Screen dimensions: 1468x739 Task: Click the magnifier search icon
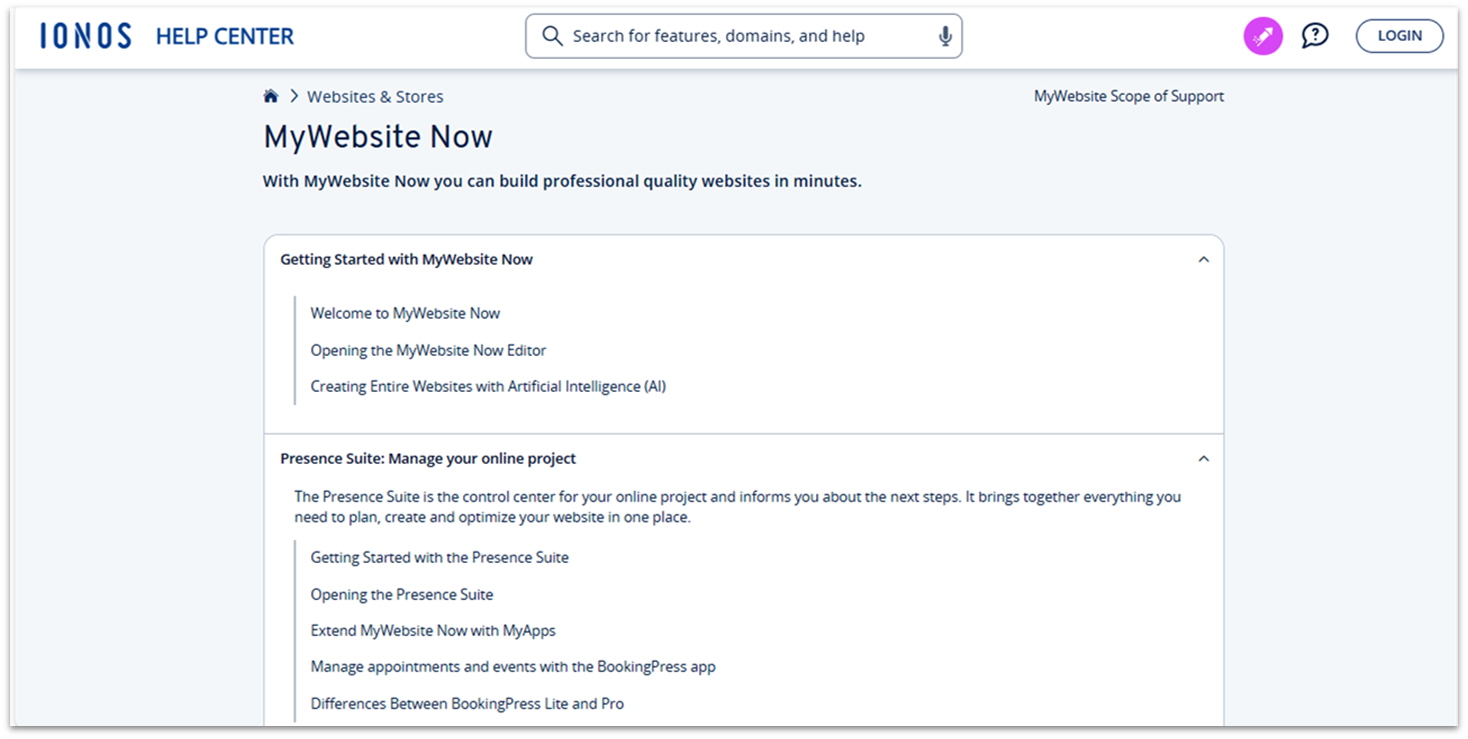552,36
